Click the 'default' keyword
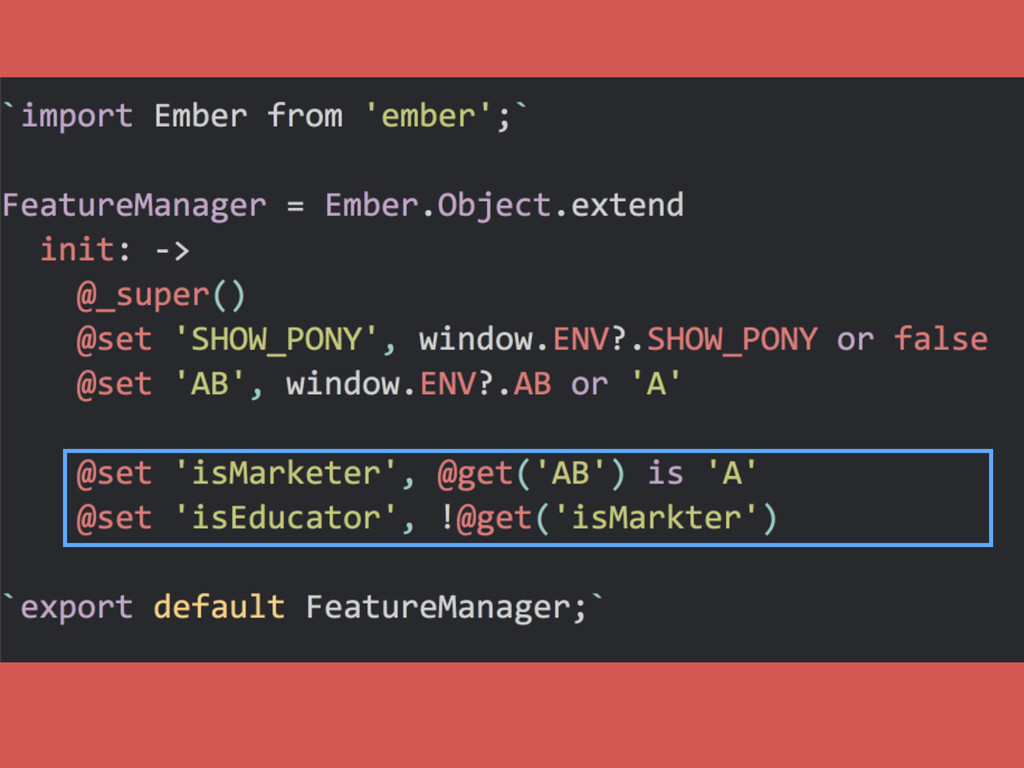The width and height of the screenshot is (1024, 768). pos(219,607)
